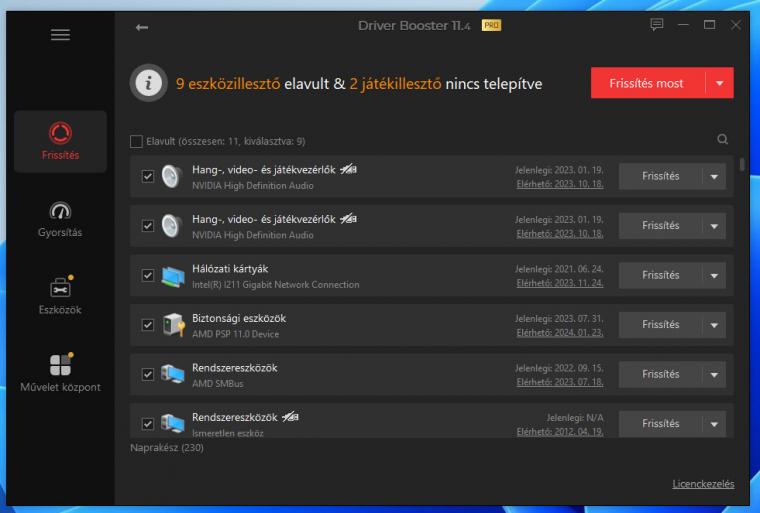Click the Művelet központ grid icon

click(x=61, y=365)
